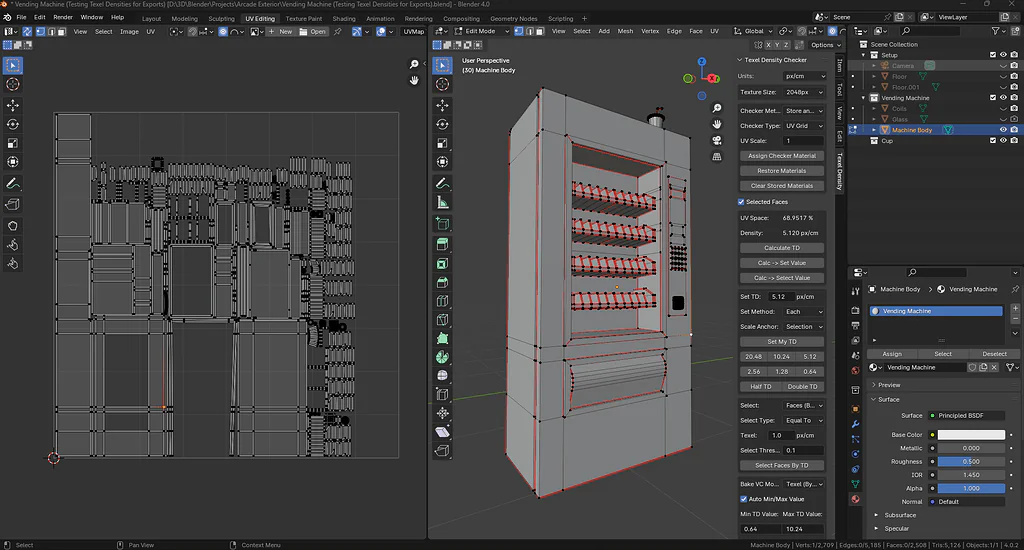Click the viewport zoom magnifier icon

click(716, 108)
